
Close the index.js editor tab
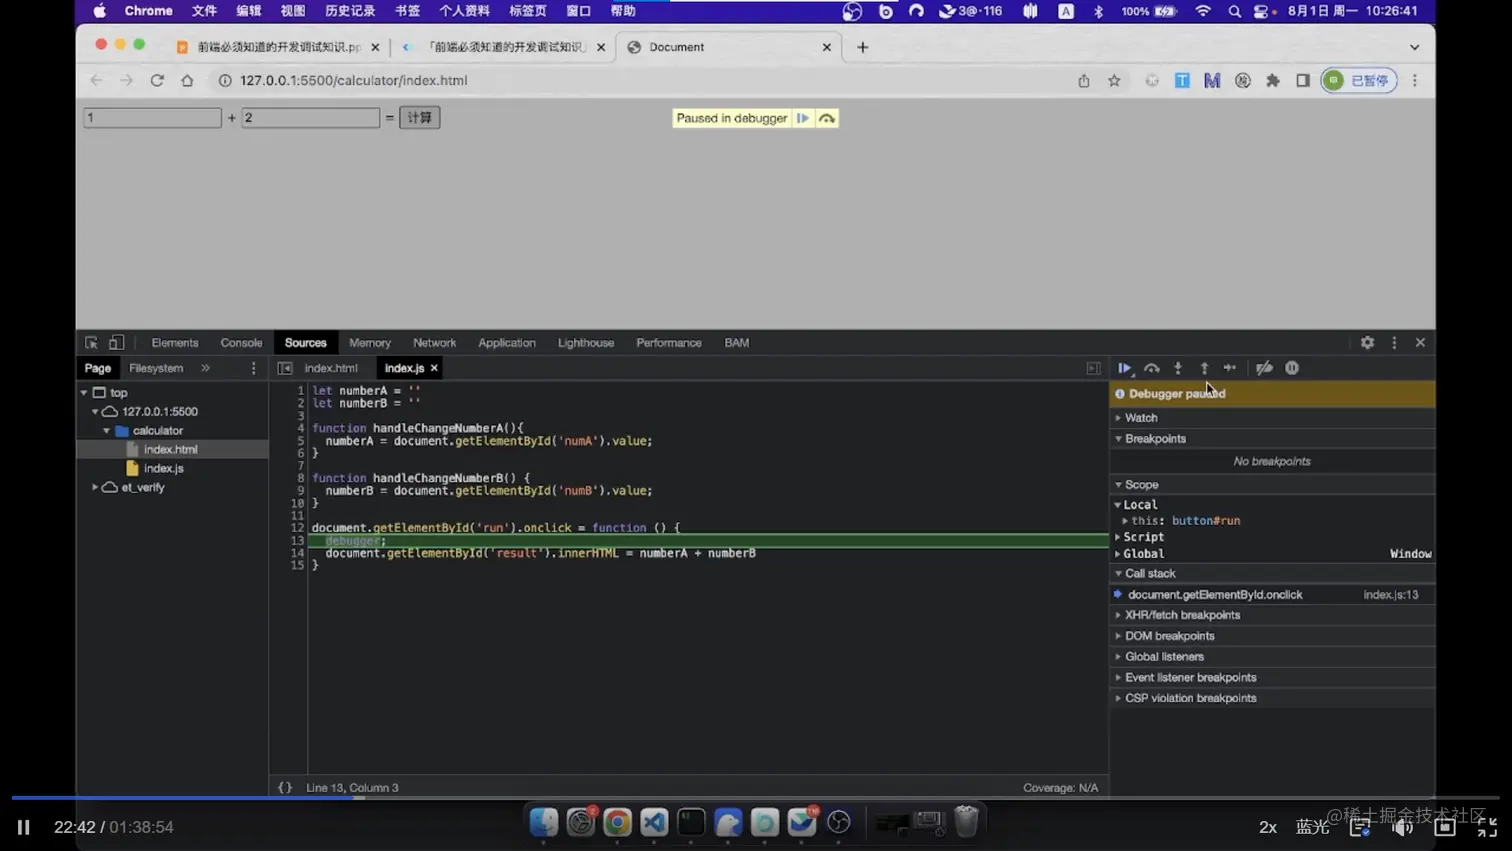(x=434, y=368)
